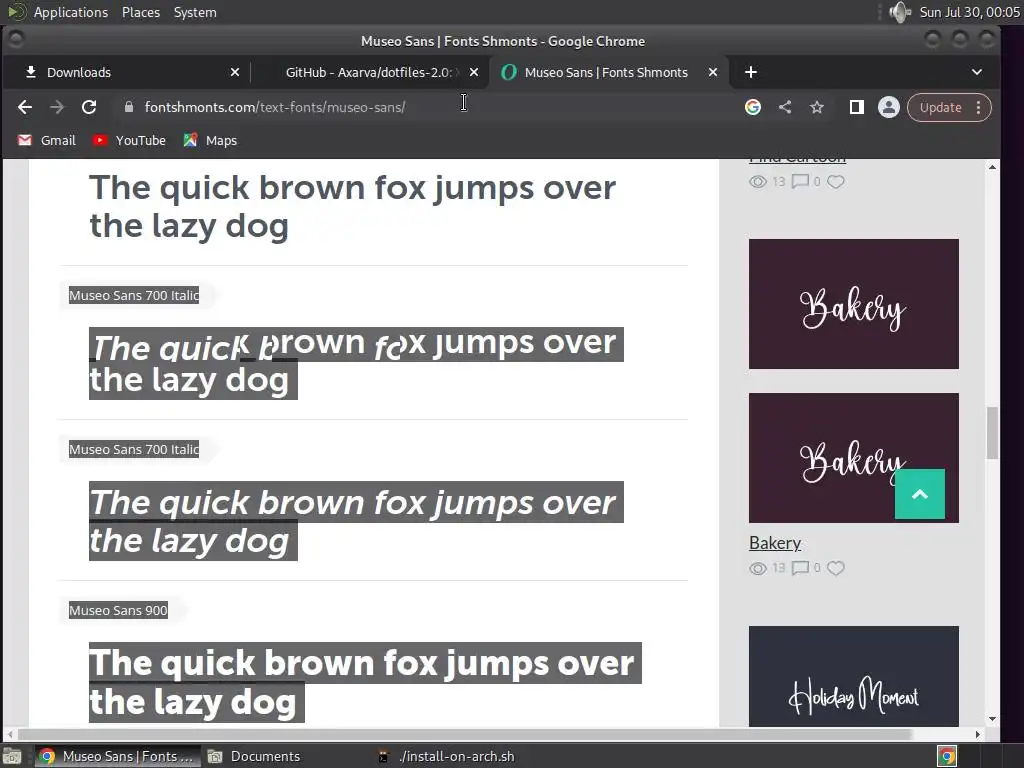
Task: Open the Places menu
Action: coord(141,12)
